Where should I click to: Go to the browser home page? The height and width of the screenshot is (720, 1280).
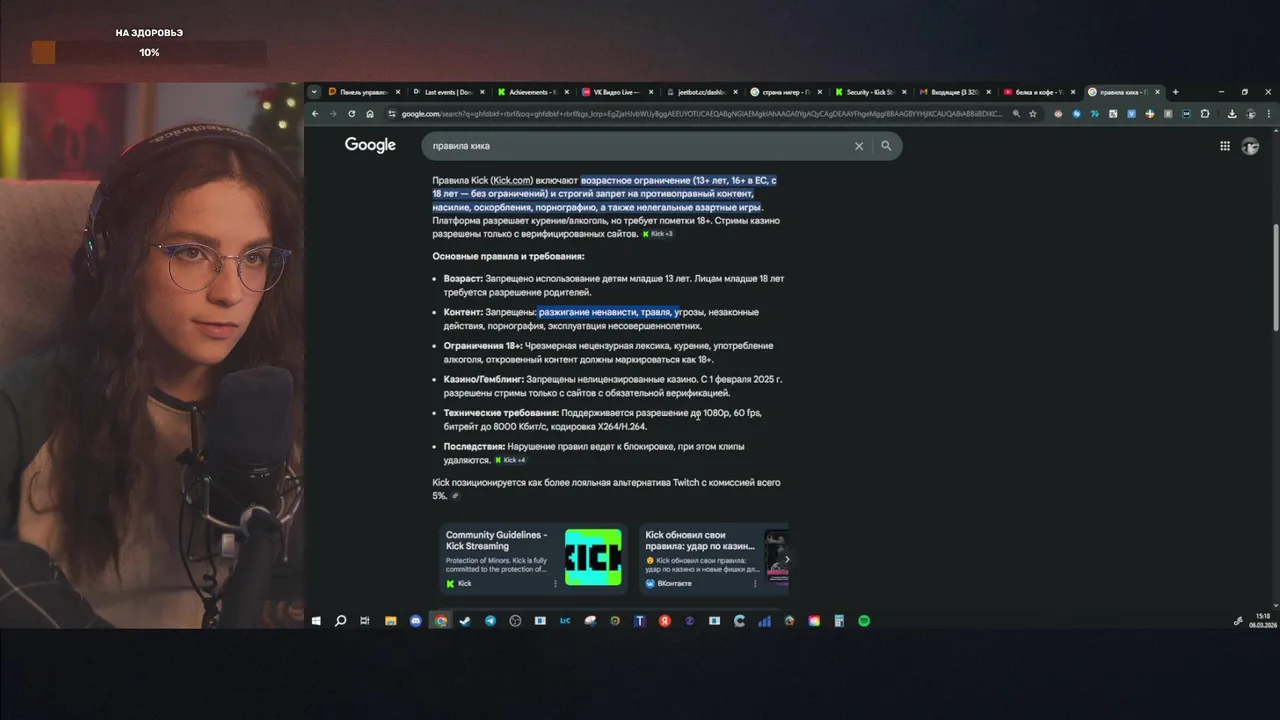(x=370, y=114)
